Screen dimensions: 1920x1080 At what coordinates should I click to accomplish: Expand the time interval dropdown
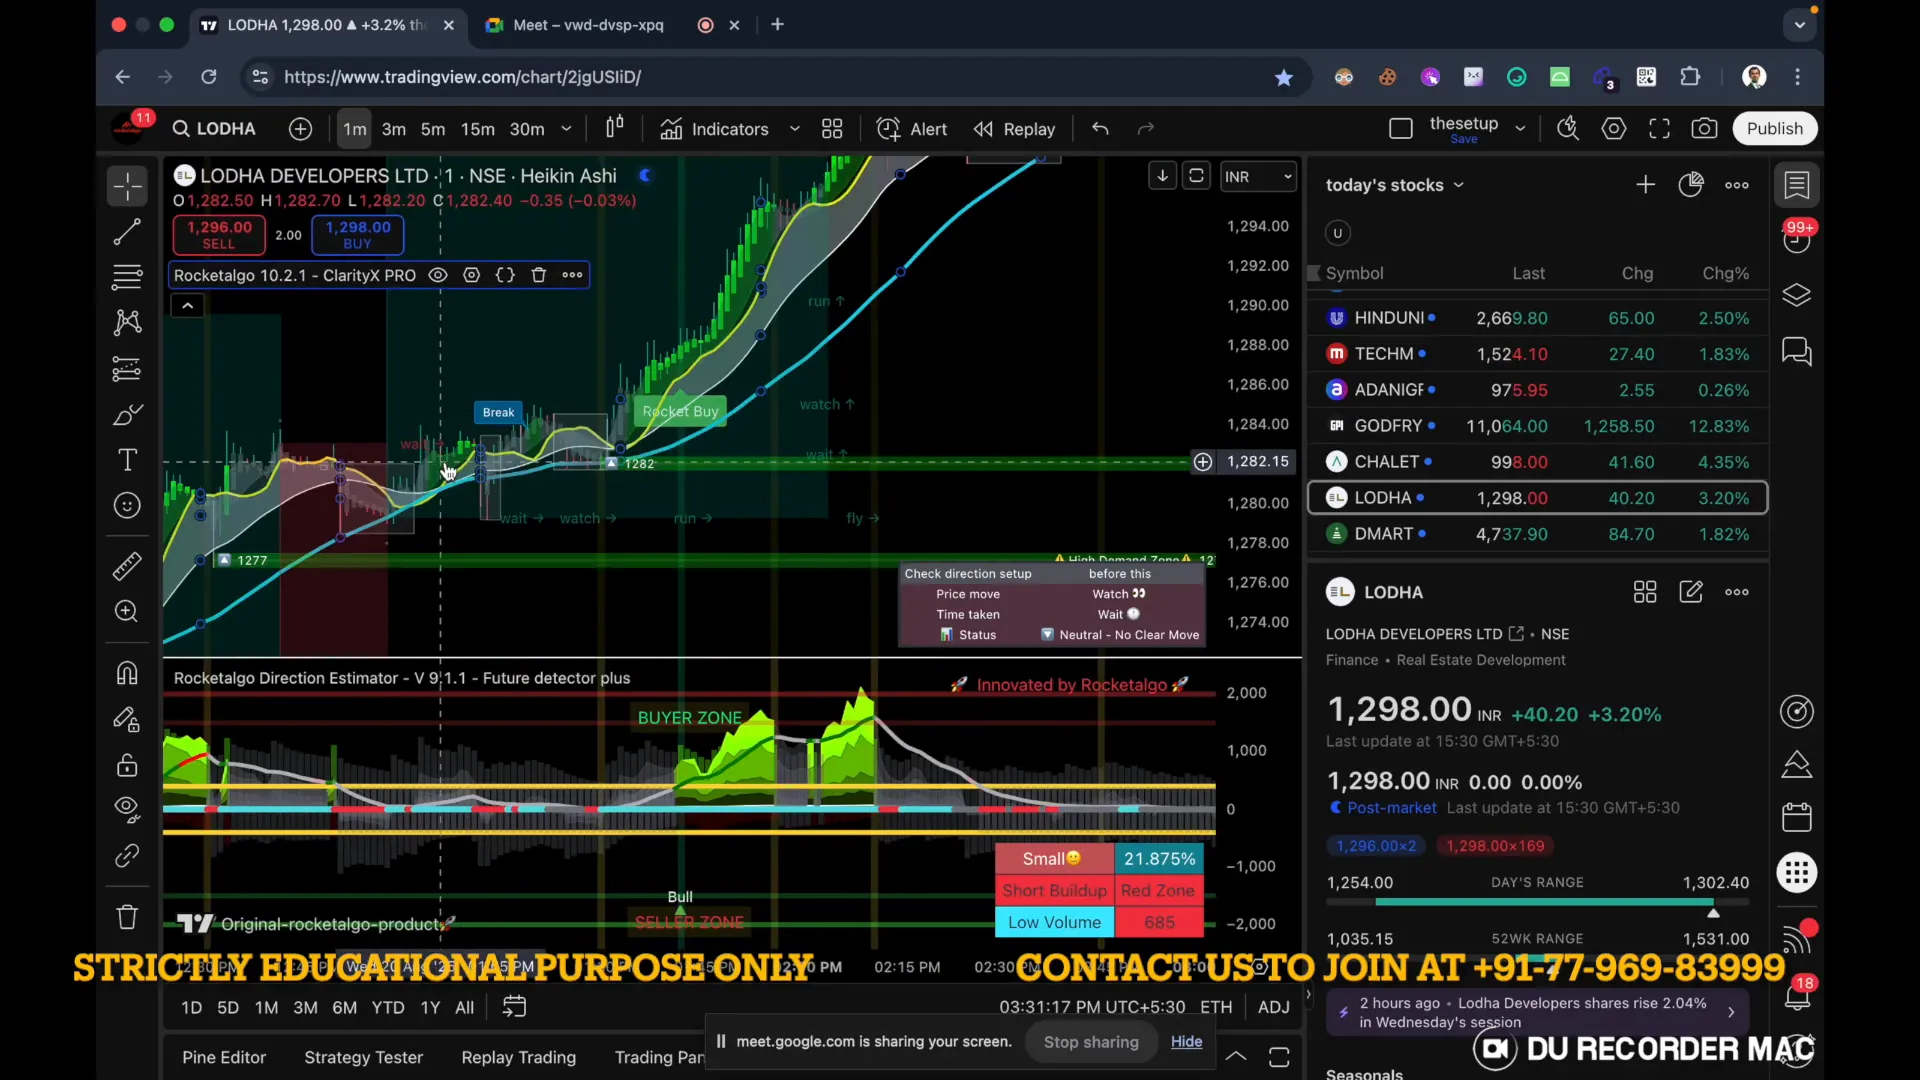click(x=566, y=129)
